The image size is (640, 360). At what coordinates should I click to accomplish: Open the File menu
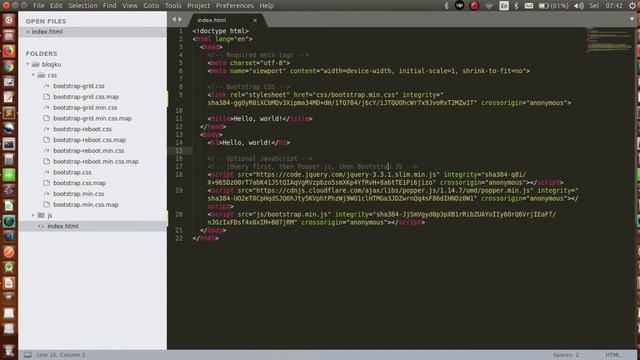coord(39,6)
